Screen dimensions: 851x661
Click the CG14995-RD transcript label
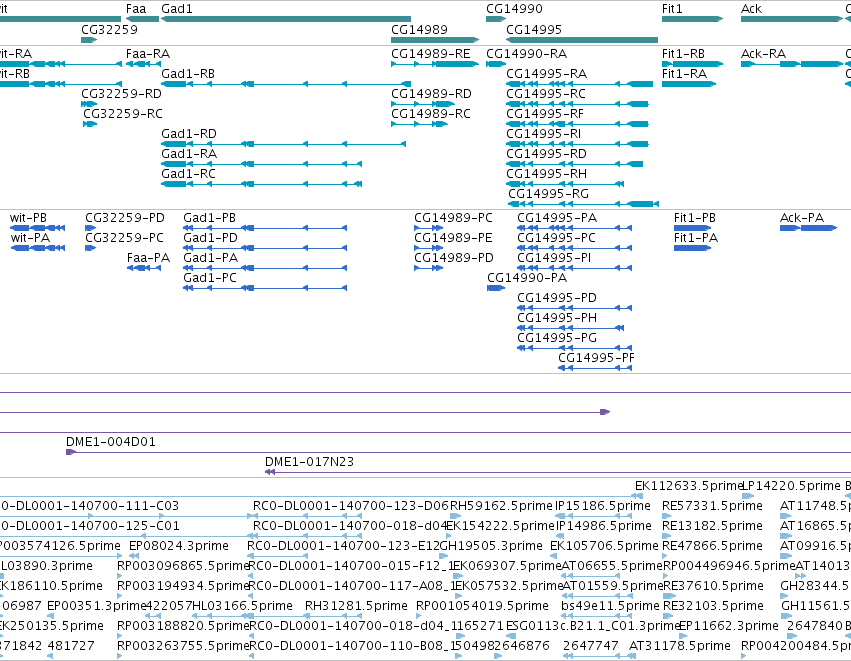[547, 154]
